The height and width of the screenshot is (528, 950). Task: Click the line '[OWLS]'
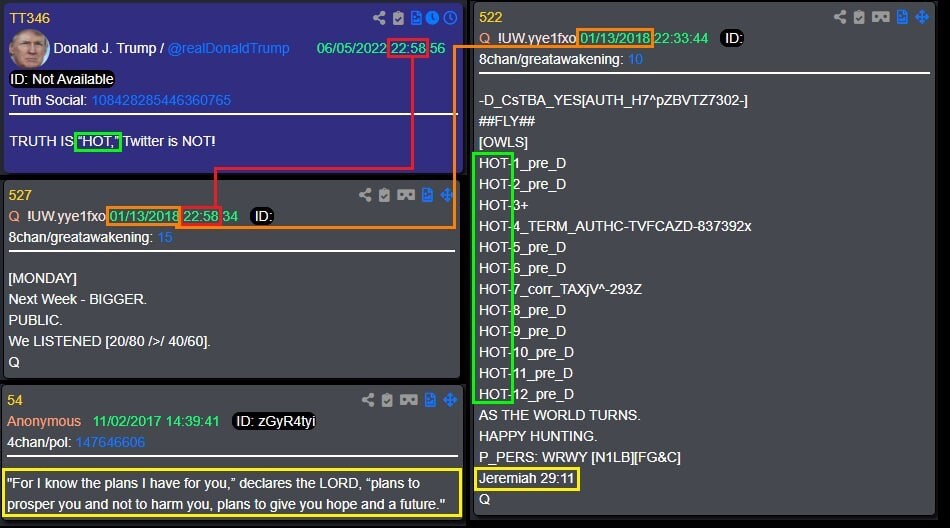[x=503, y=142]
